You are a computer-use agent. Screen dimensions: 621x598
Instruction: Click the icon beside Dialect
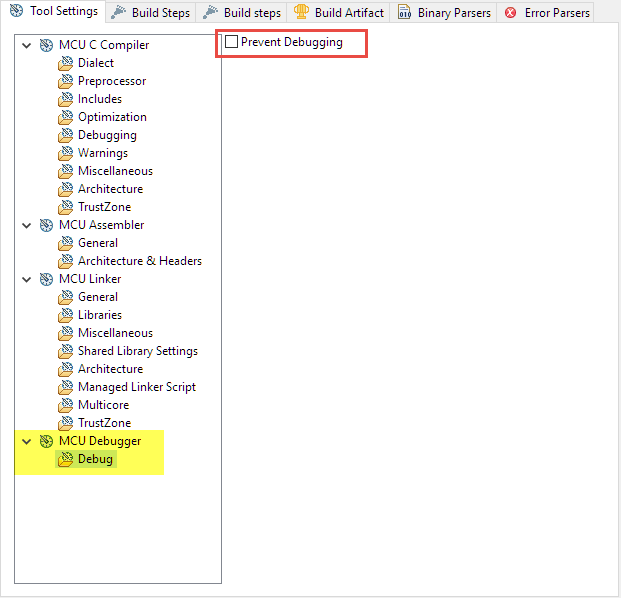(66, 63)
